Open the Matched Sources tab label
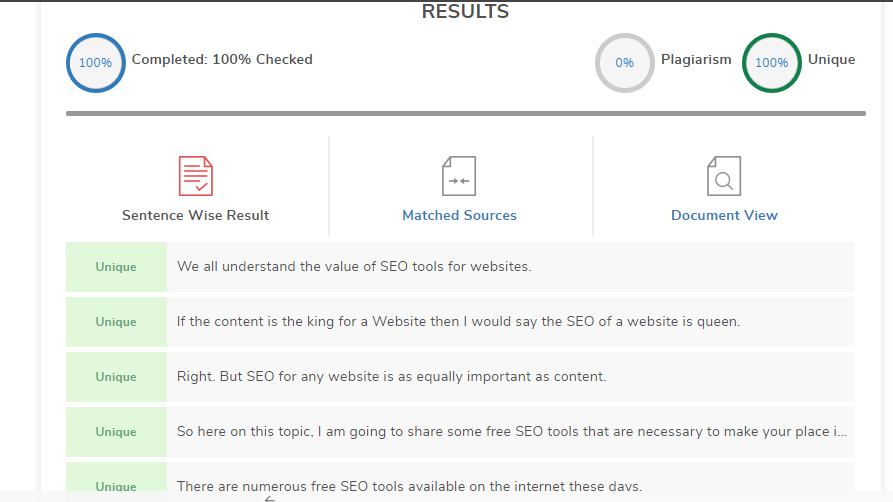The image size is (893, 502). [x=460, y=215]
